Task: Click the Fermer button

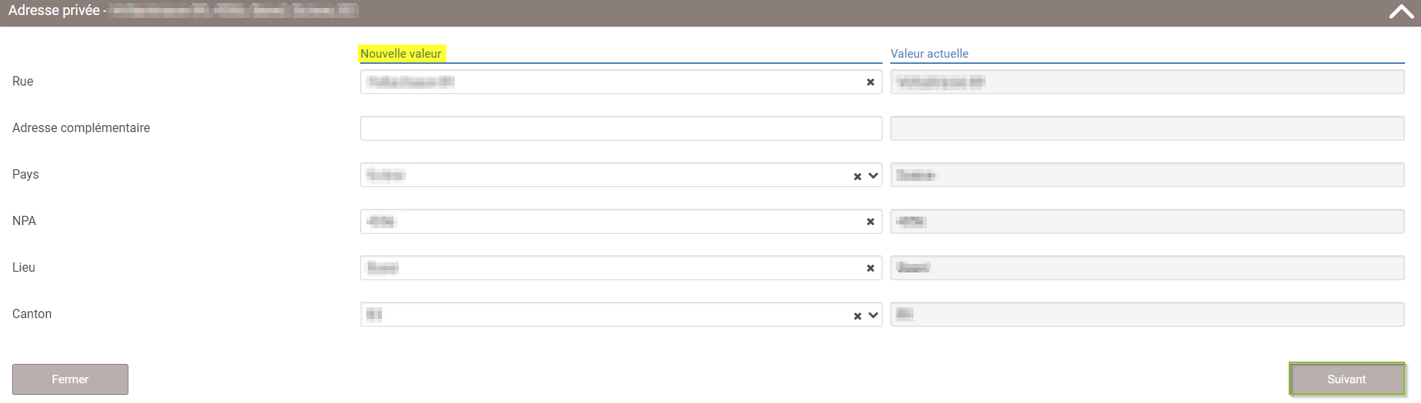Action: click(x=70, y=380)
